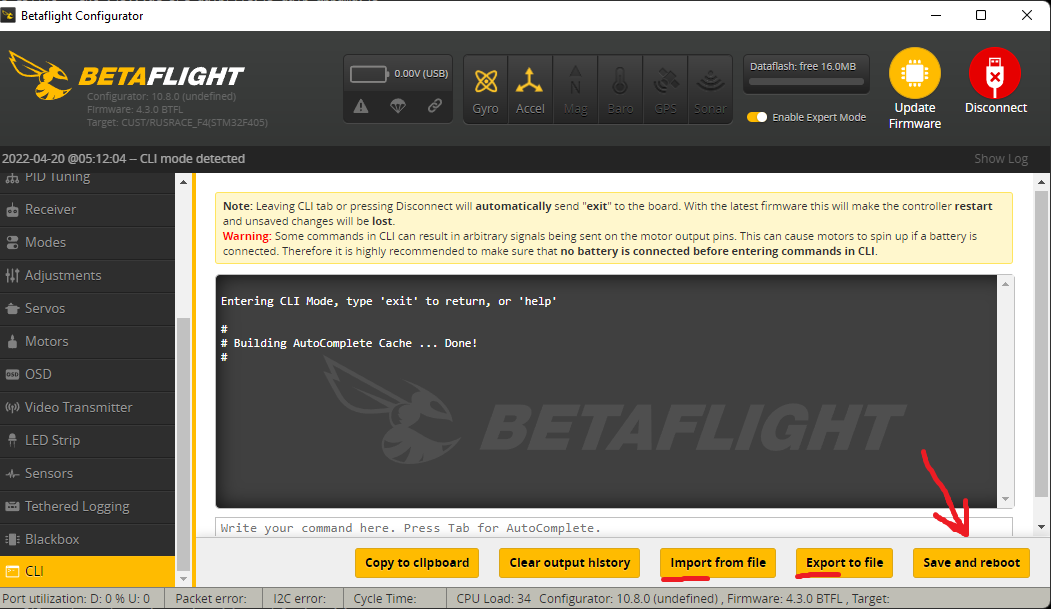
Task: Click the Mag sensor icon
Action: [575, 81]
